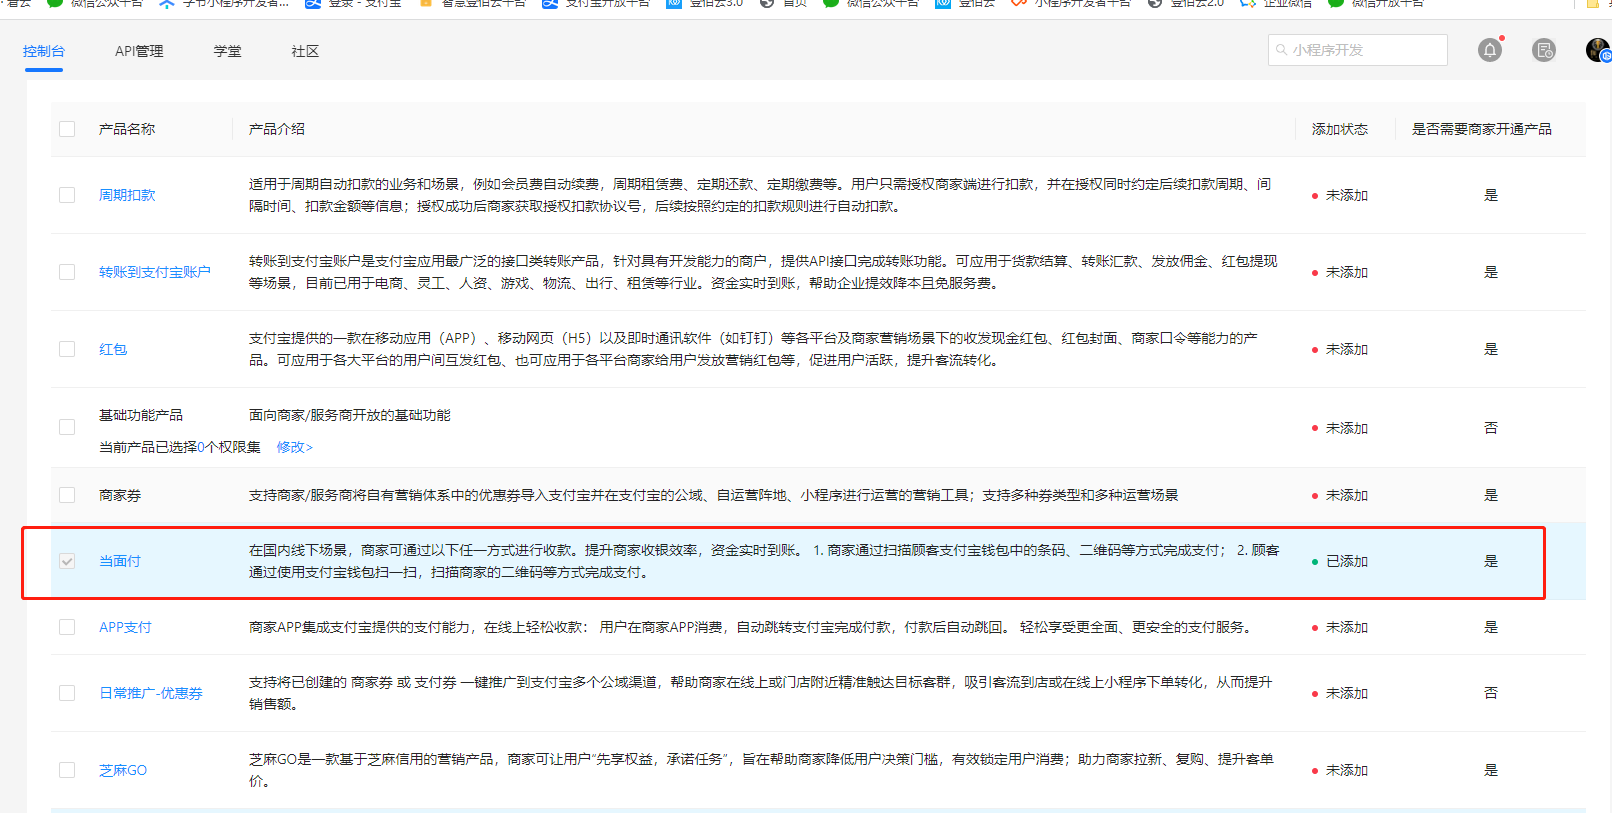Image resolution: width=1612 pixels, height=813 pixels.
Task: Open the 当面付 product link
Action: click(120, 561)
